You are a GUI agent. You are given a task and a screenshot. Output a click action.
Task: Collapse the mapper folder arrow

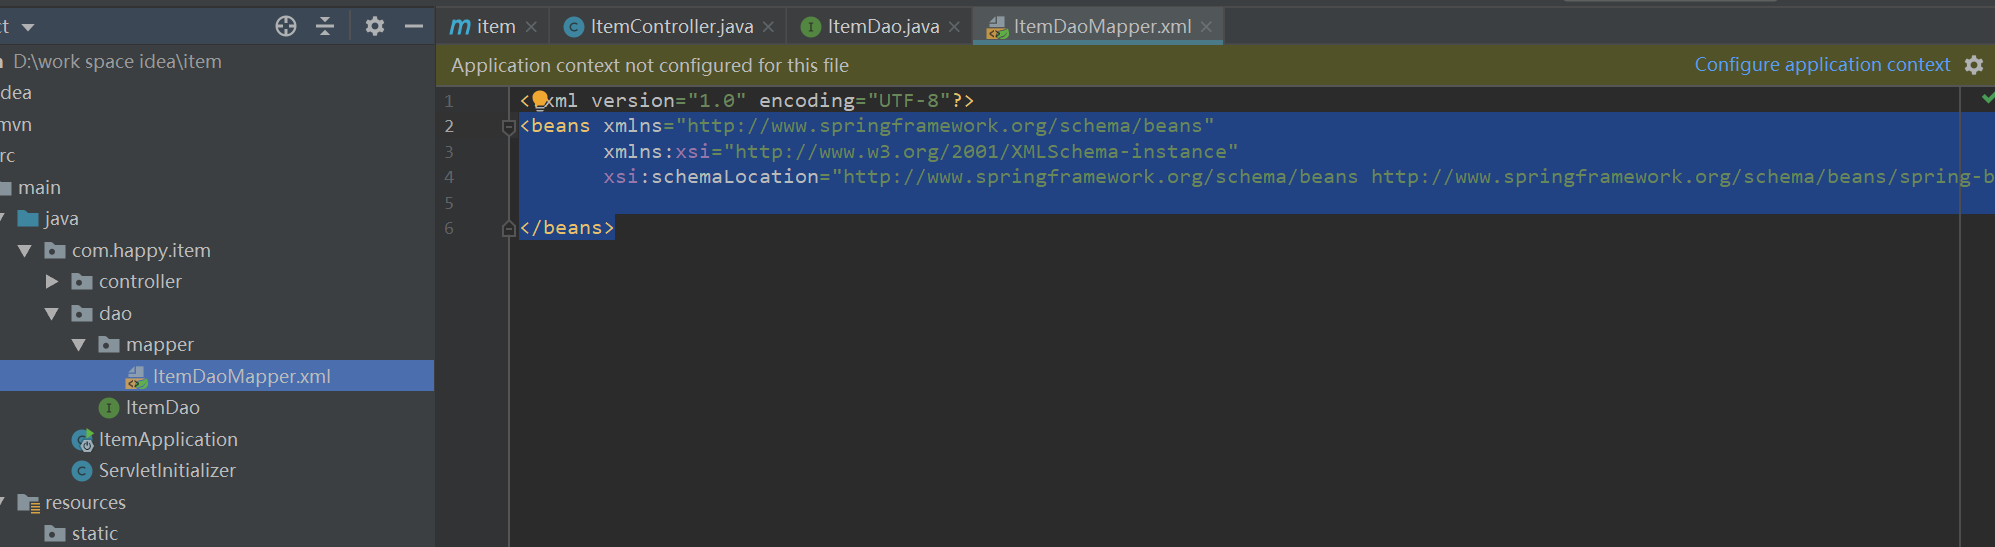coord(79,345)
